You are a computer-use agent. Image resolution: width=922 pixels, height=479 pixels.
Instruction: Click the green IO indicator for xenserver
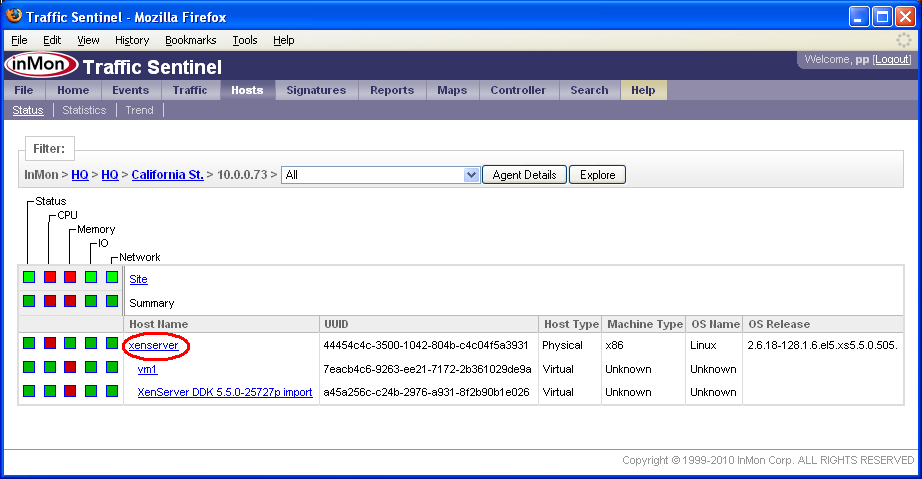click(x=91, y=343)
